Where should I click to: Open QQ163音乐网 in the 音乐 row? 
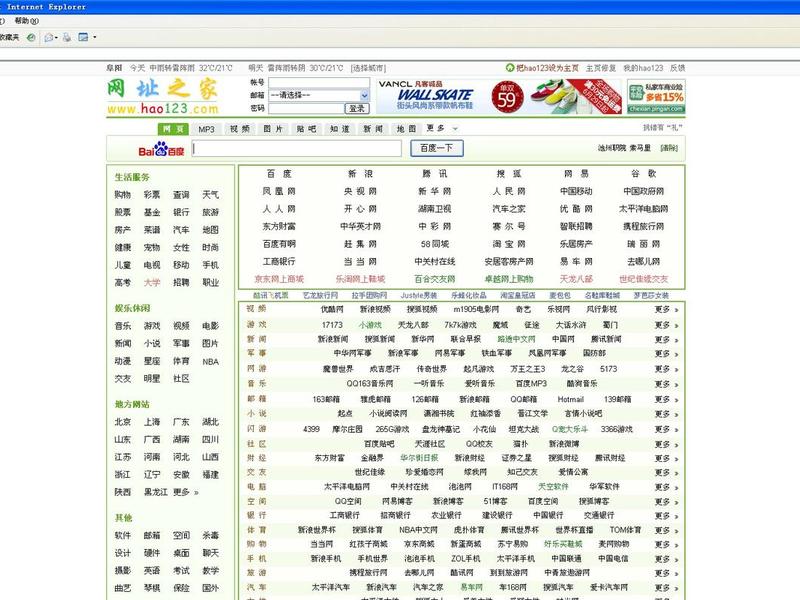tap(370, 384)
